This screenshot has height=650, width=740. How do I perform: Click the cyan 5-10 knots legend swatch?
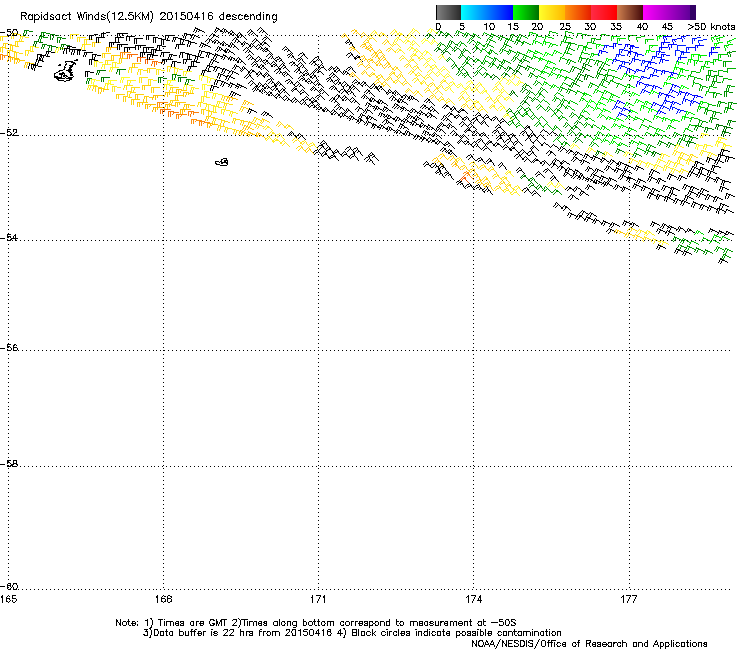point(474,12)
